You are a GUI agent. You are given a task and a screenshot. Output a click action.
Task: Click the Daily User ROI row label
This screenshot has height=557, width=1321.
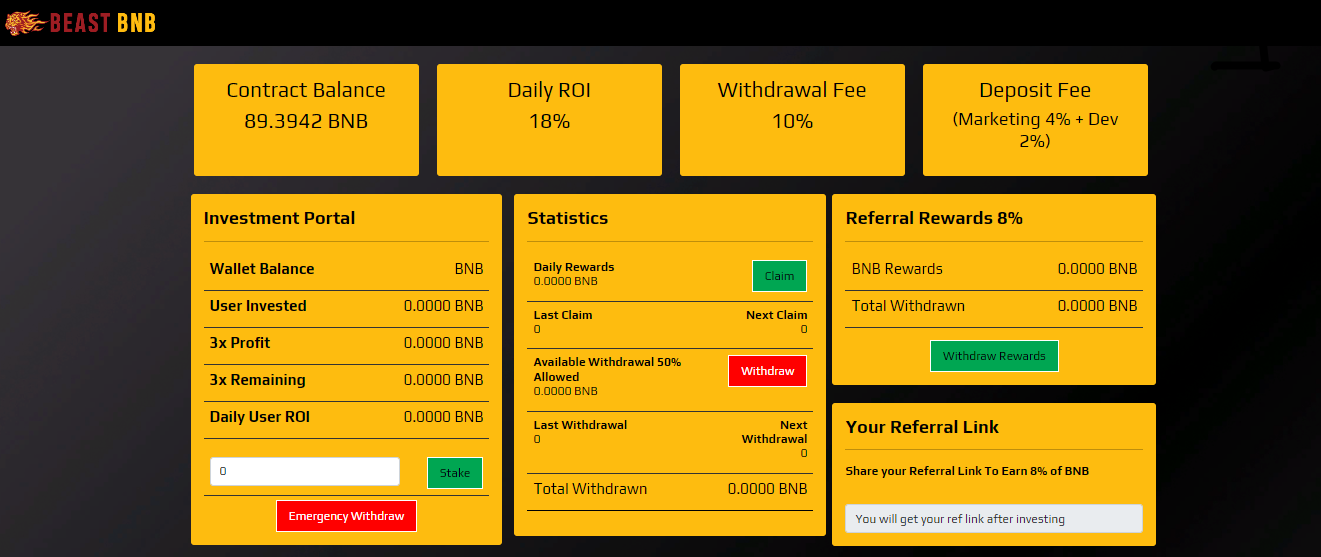click(x=260, y=417)
